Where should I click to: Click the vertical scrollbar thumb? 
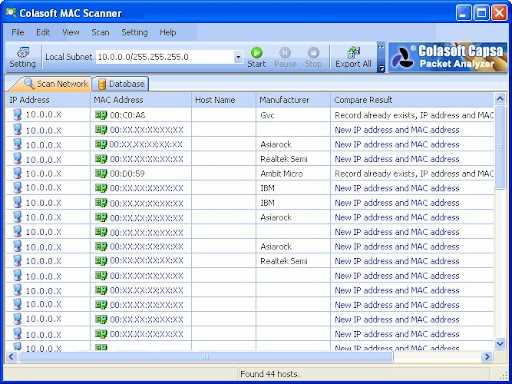(x=500, y=148)
